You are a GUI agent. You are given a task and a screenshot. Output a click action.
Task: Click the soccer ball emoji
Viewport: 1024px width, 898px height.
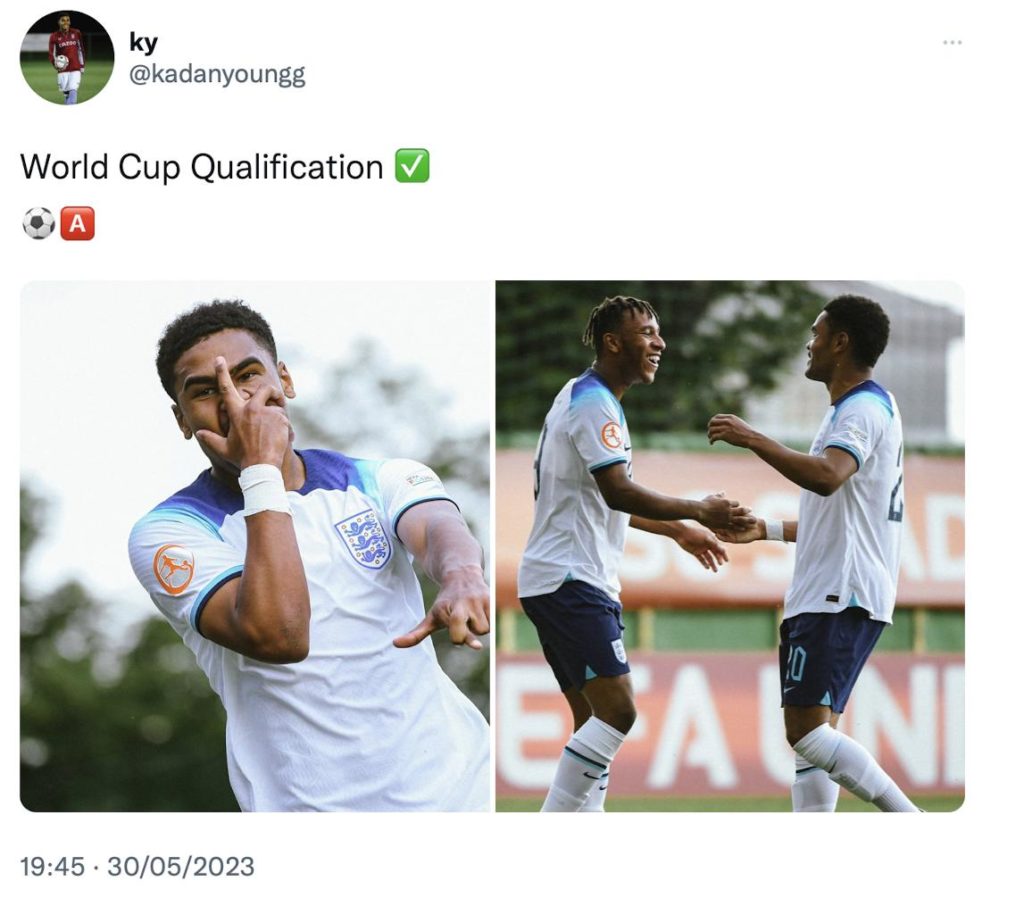[39, 223]
